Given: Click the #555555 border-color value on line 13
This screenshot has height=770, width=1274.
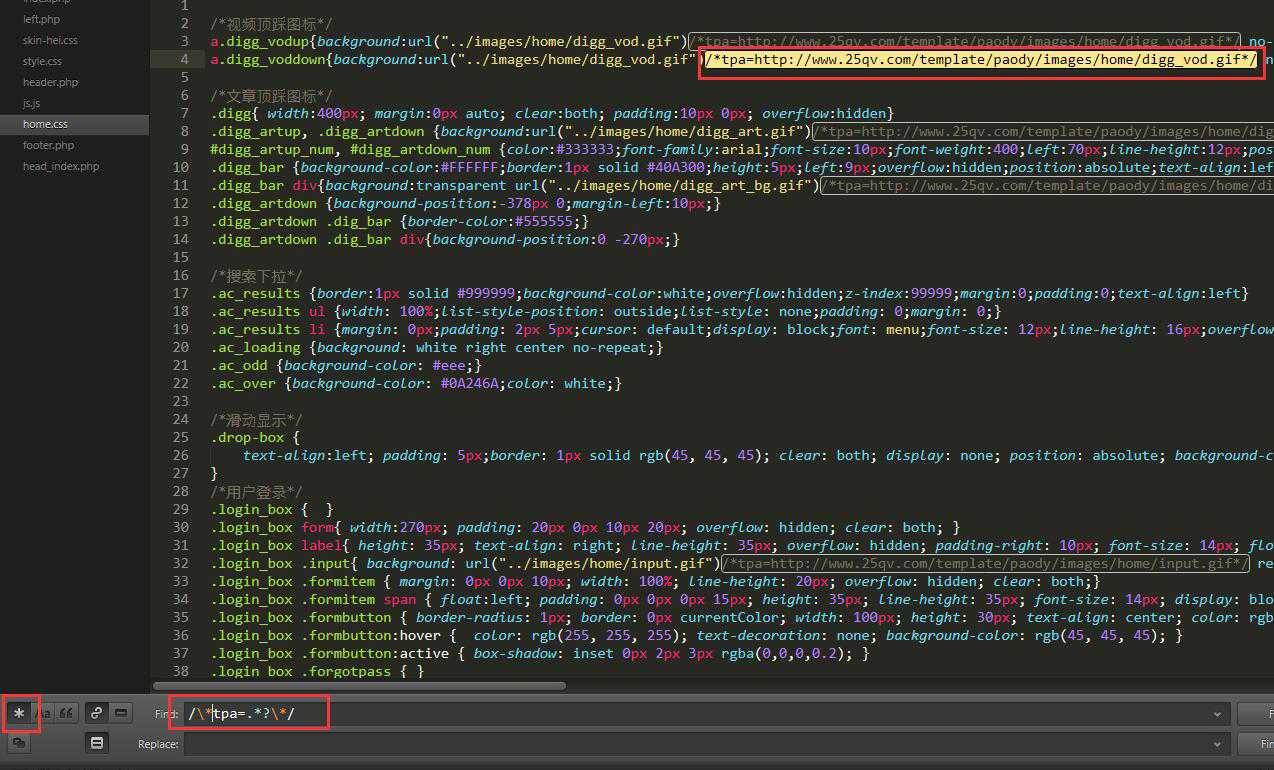Looking at the screenshot, I should (x=544, y=221).
